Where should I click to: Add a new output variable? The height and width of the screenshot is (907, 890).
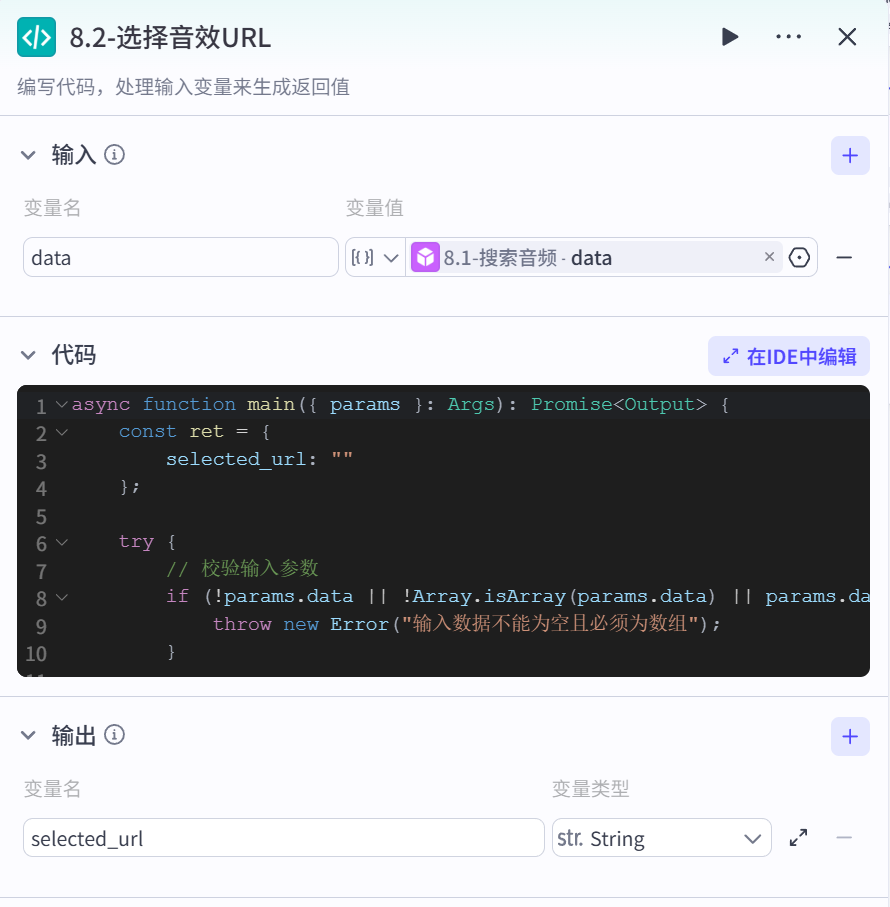pyautogui.click(x=850, y=736)
